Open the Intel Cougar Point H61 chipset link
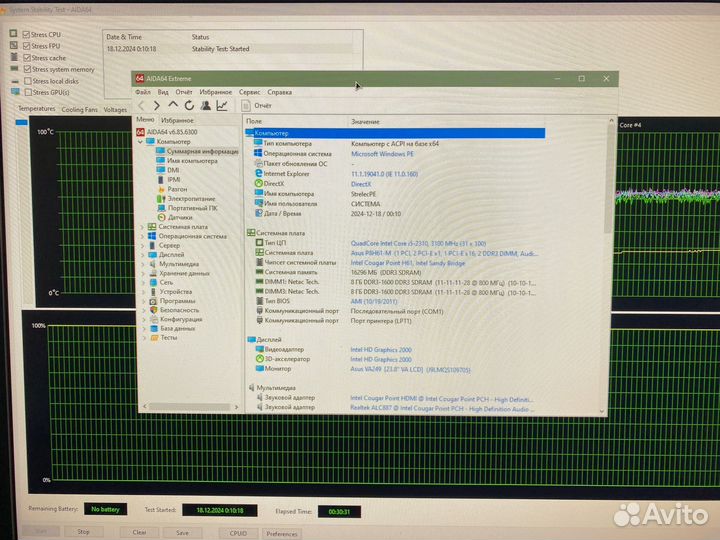This screenshot has width=720, height=540. click(408, 263)
